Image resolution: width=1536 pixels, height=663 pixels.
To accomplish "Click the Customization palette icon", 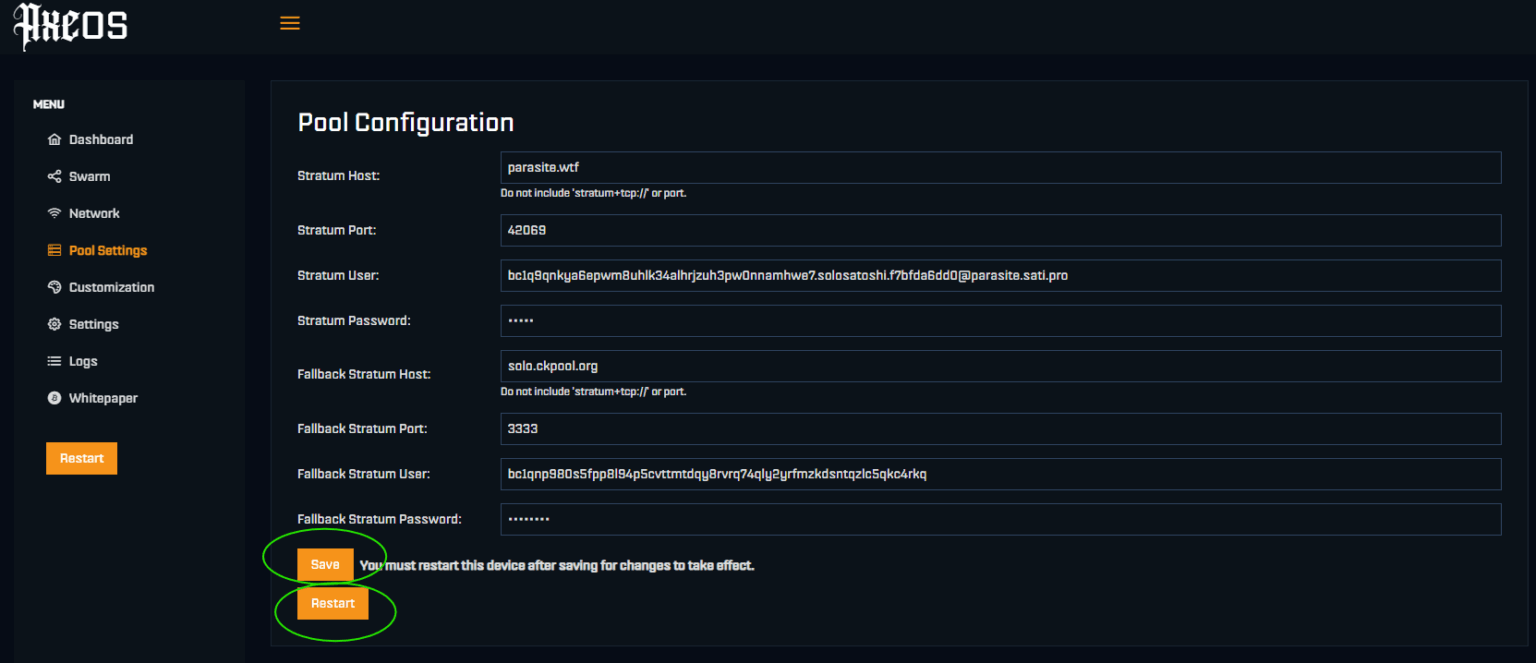I will pyautogui.click(x=54, y=288).
